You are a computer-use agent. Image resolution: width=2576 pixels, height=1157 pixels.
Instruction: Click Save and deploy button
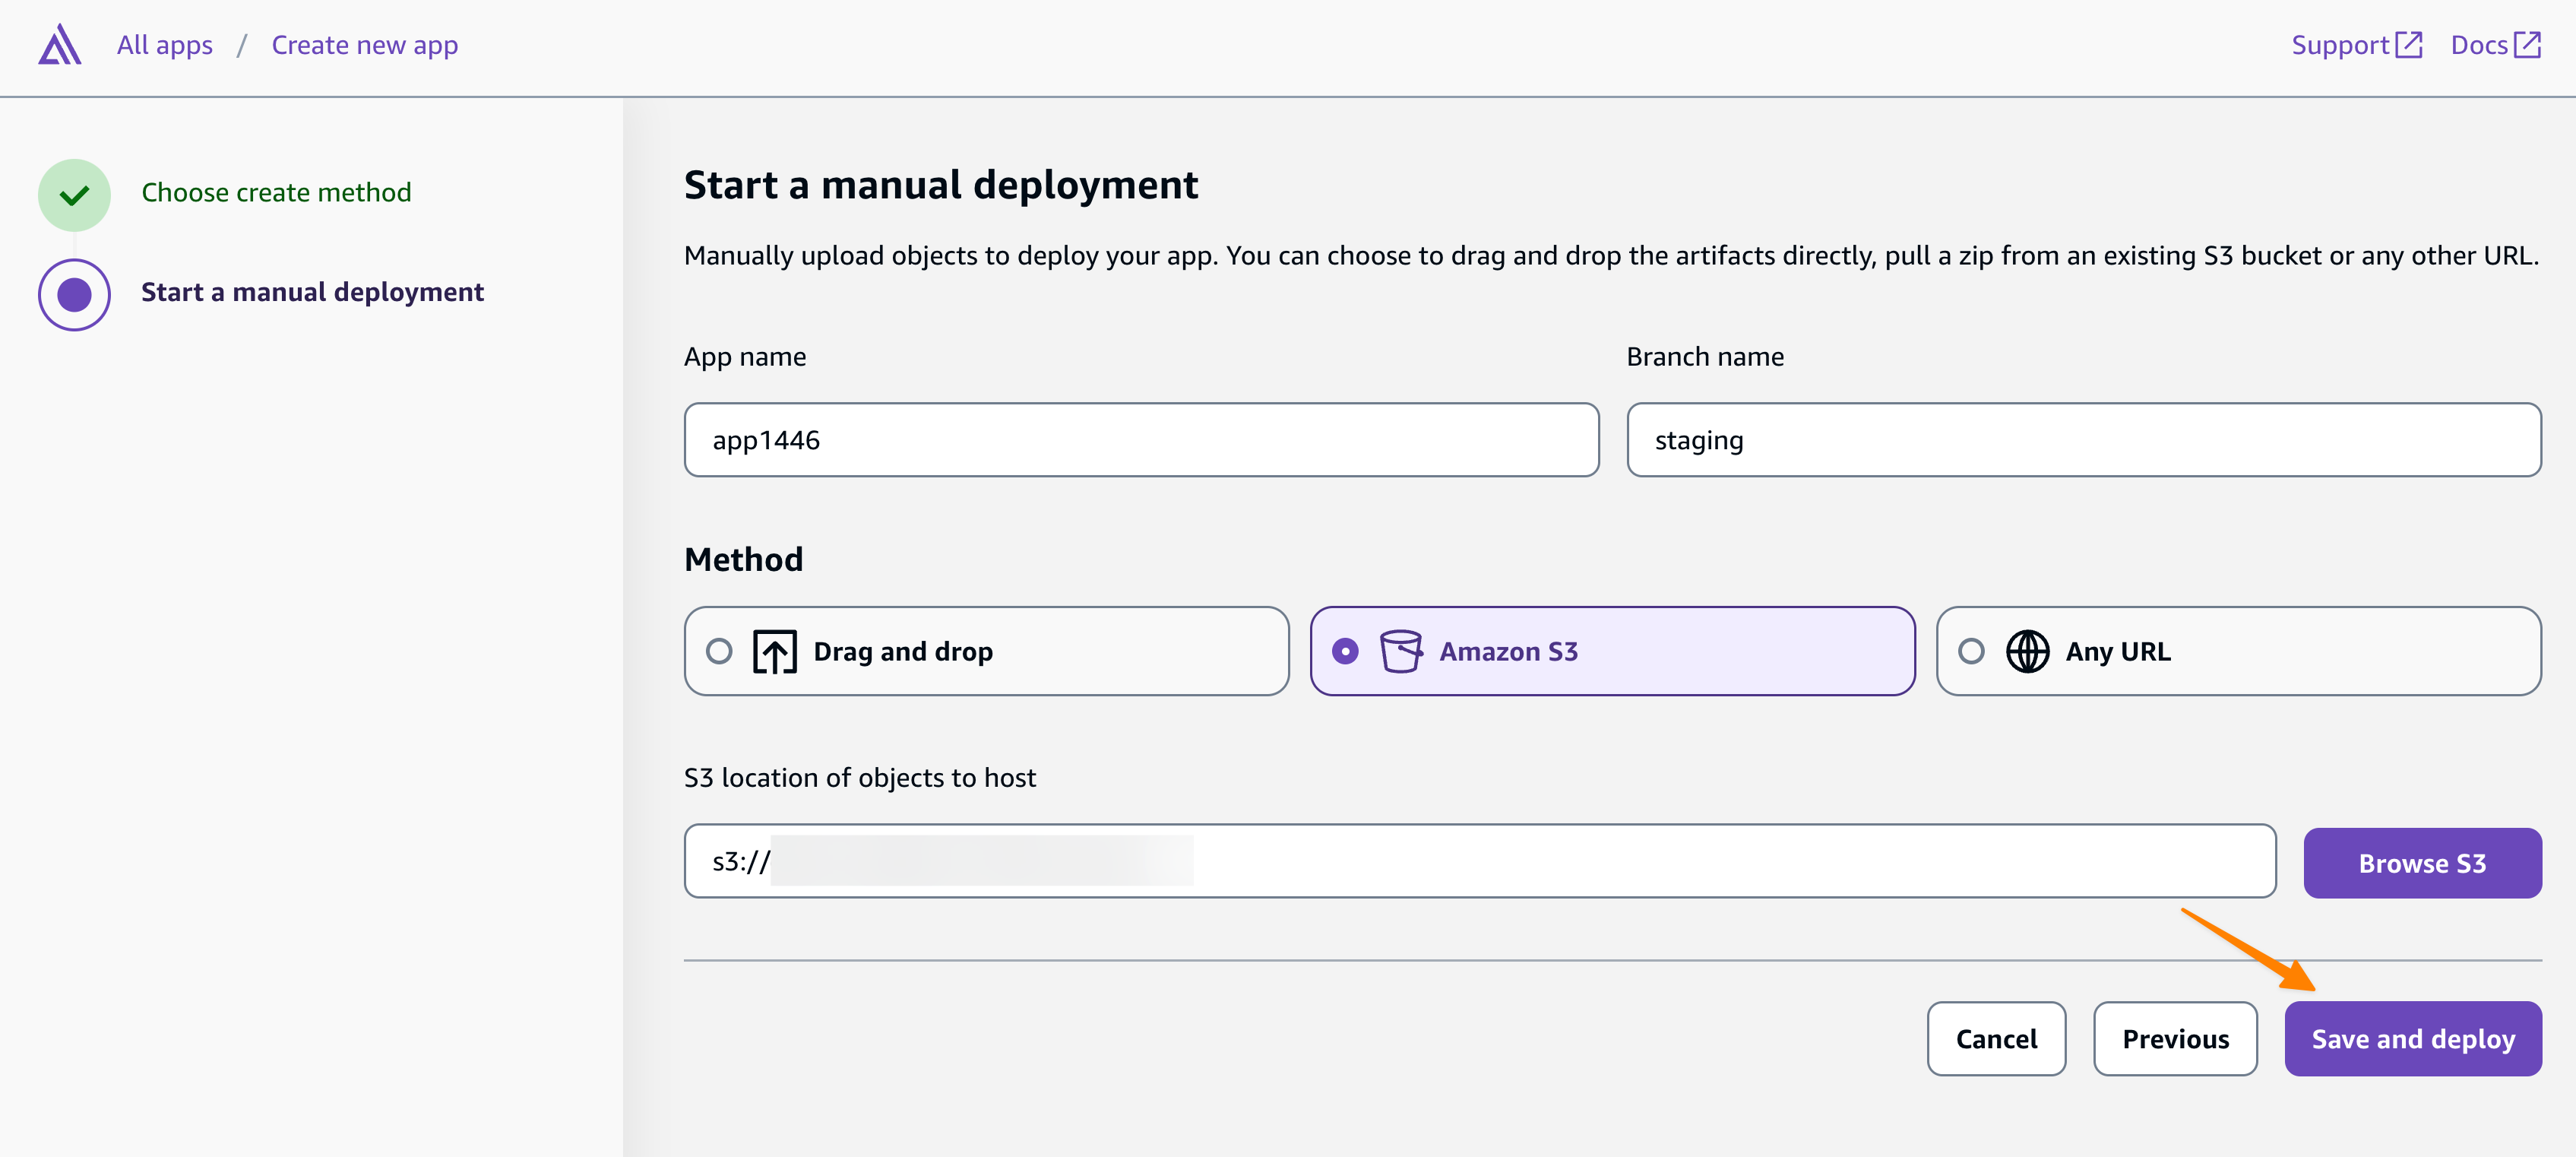(2412, 1039)
